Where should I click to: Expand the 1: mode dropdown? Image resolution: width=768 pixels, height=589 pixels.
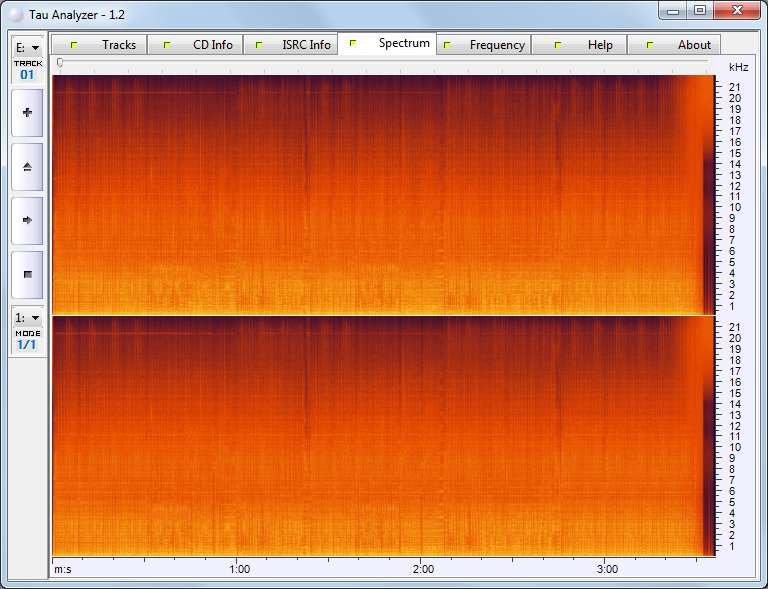(27, 317)
